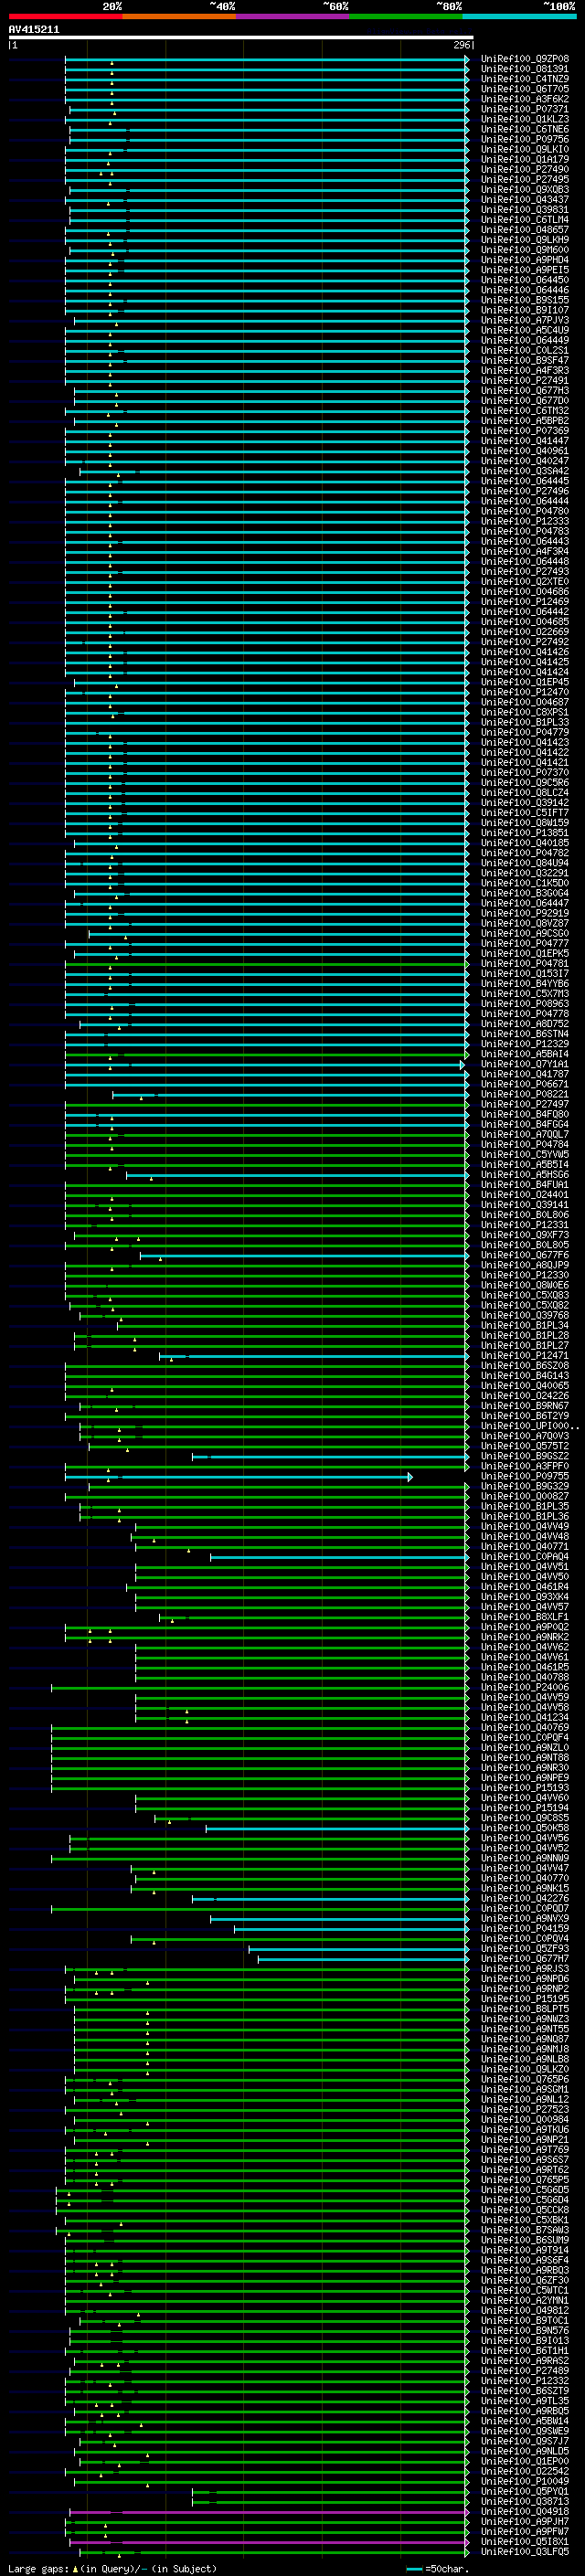Screen dimensions: 585x2576
Task: Click the white AV415211 query length bar
Action: click(x=241, y=38)
